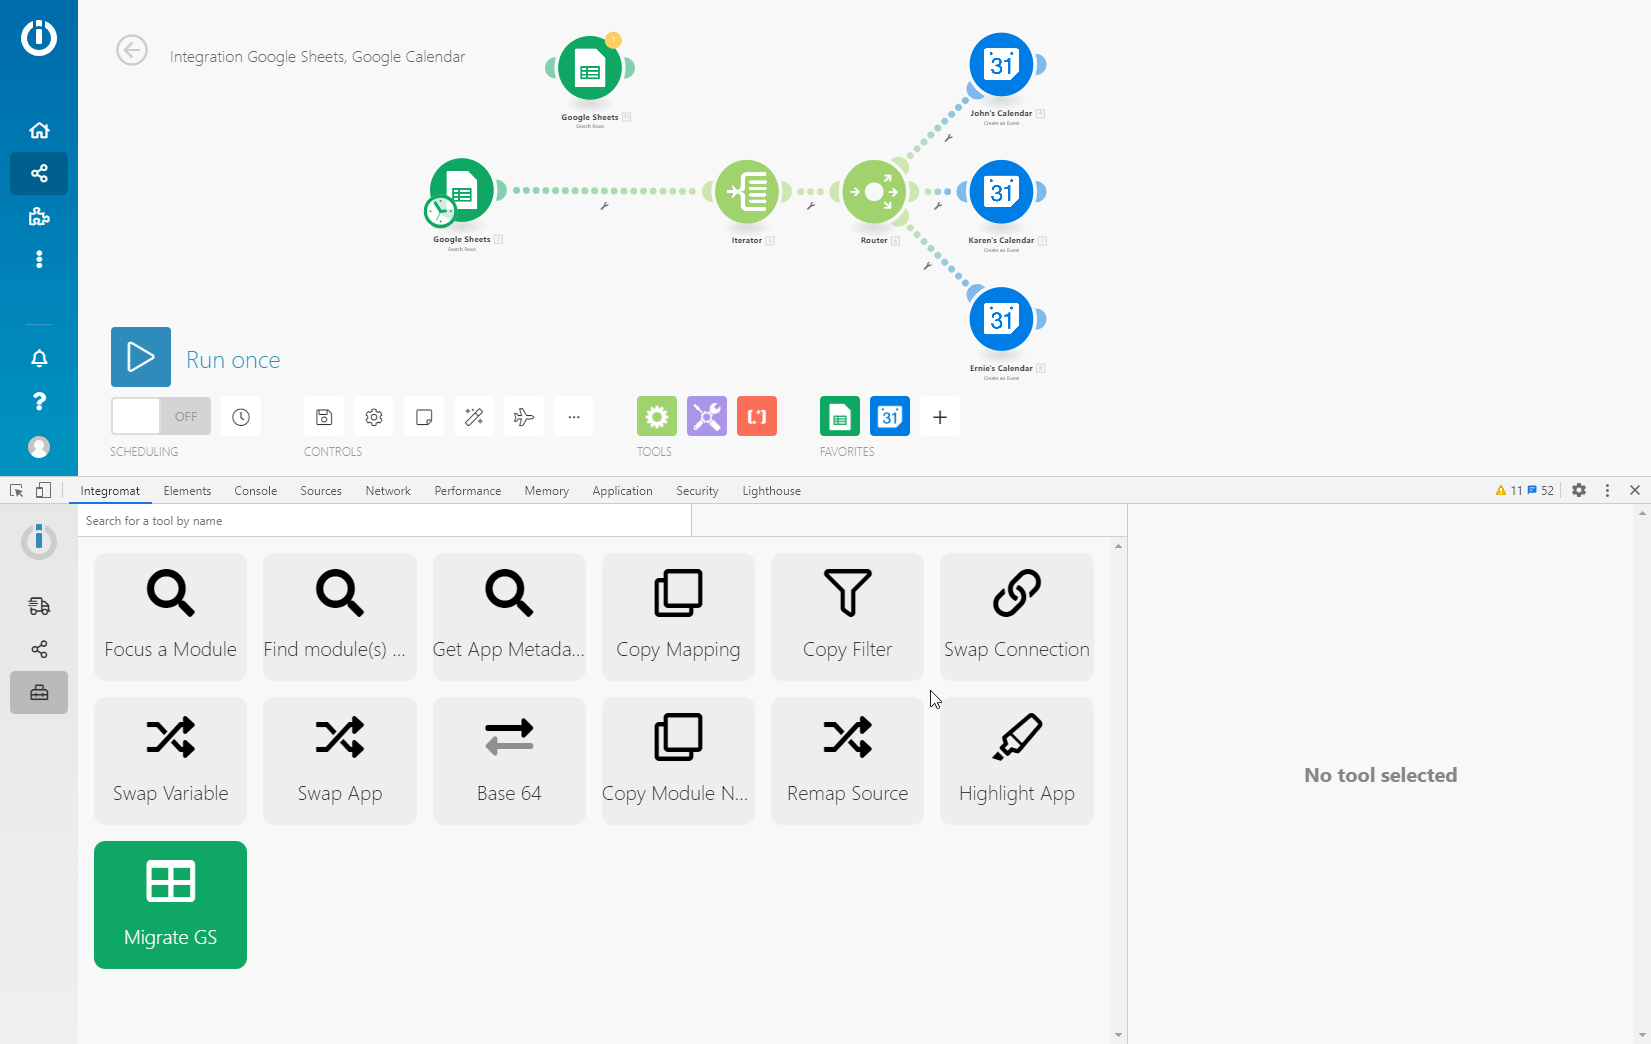The width and height of the screenshot is (1651, 1044).
Task: Open the Focus a Module tool
Action: [x=170, y=616]
